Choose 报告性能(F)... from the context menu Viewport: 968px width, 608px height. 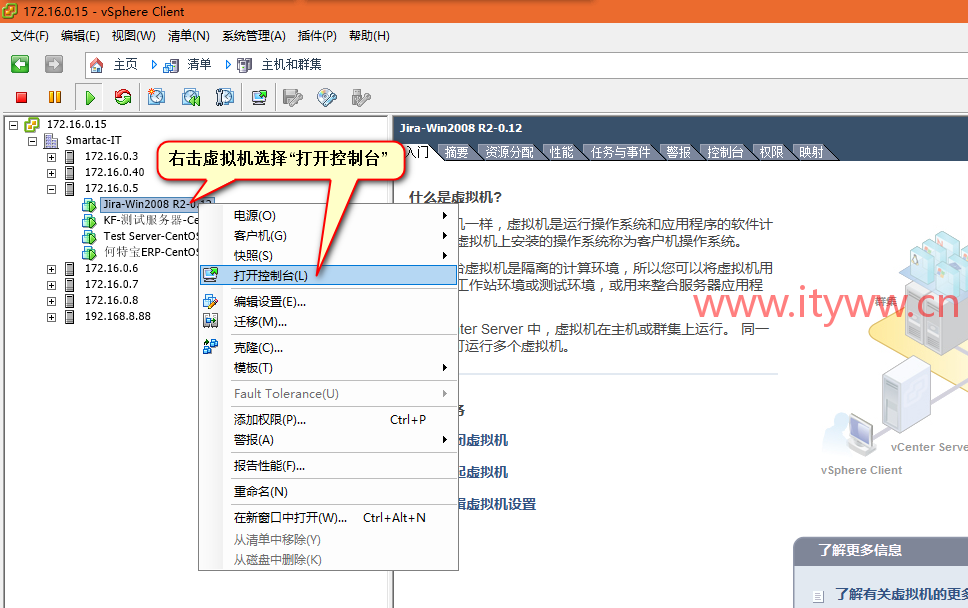coord(328,466)
